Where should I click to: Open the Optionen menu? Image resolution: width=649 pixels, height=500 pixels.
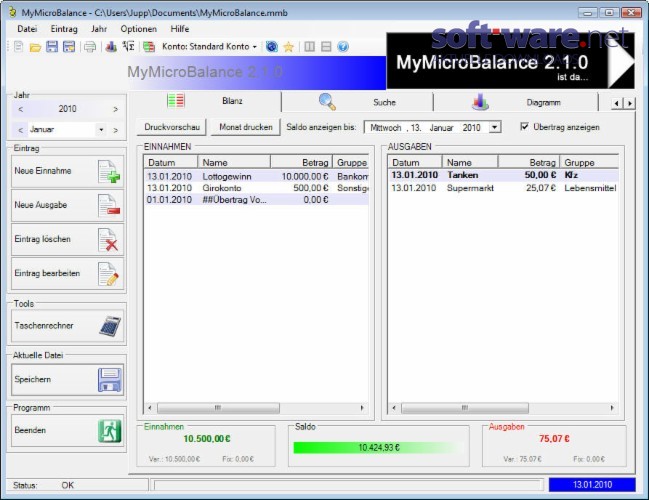coord(138,29)
